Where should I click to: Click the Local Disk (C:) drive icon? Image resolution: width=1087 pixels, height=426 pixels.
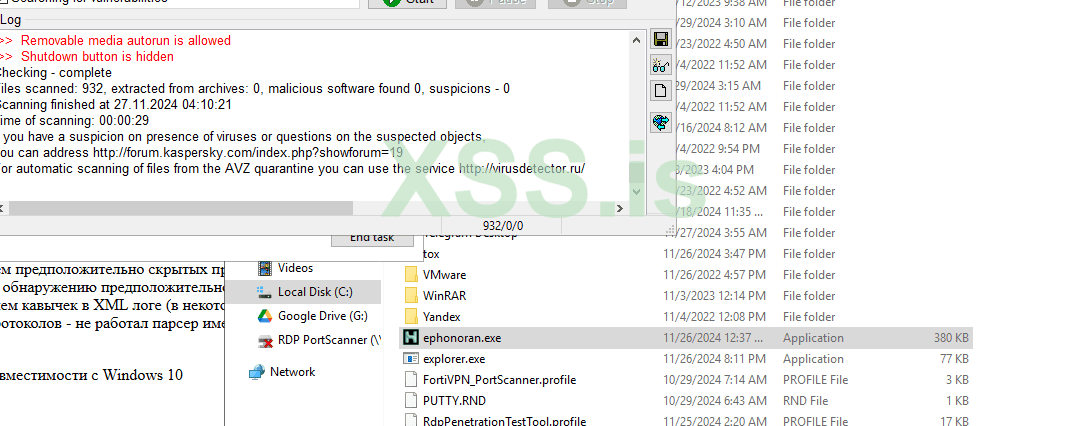[x=264, y=292]
